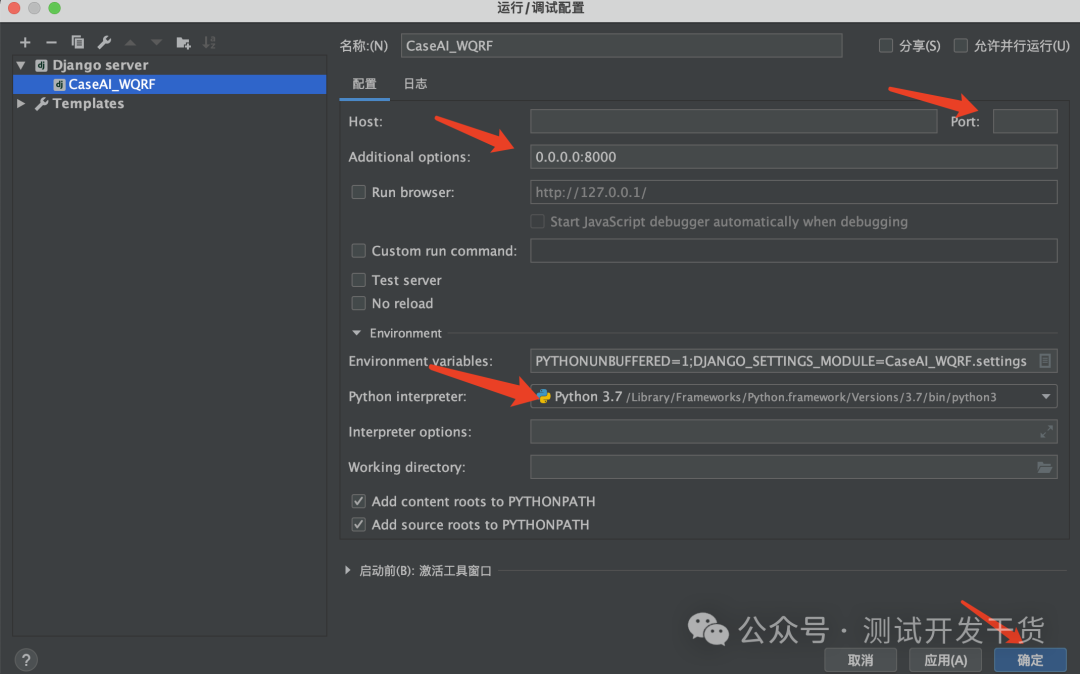Select the 配置 tab
The width and height of the screenshot is (1080, 674).
click(x=364, y=84)
